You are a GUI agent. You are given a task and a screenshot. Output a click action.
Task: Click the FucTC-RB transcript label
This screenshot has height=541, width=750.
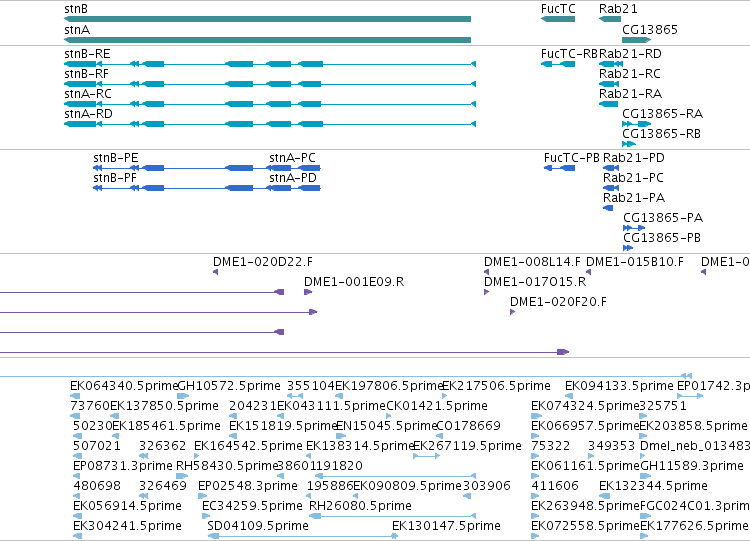pos(569,54)
